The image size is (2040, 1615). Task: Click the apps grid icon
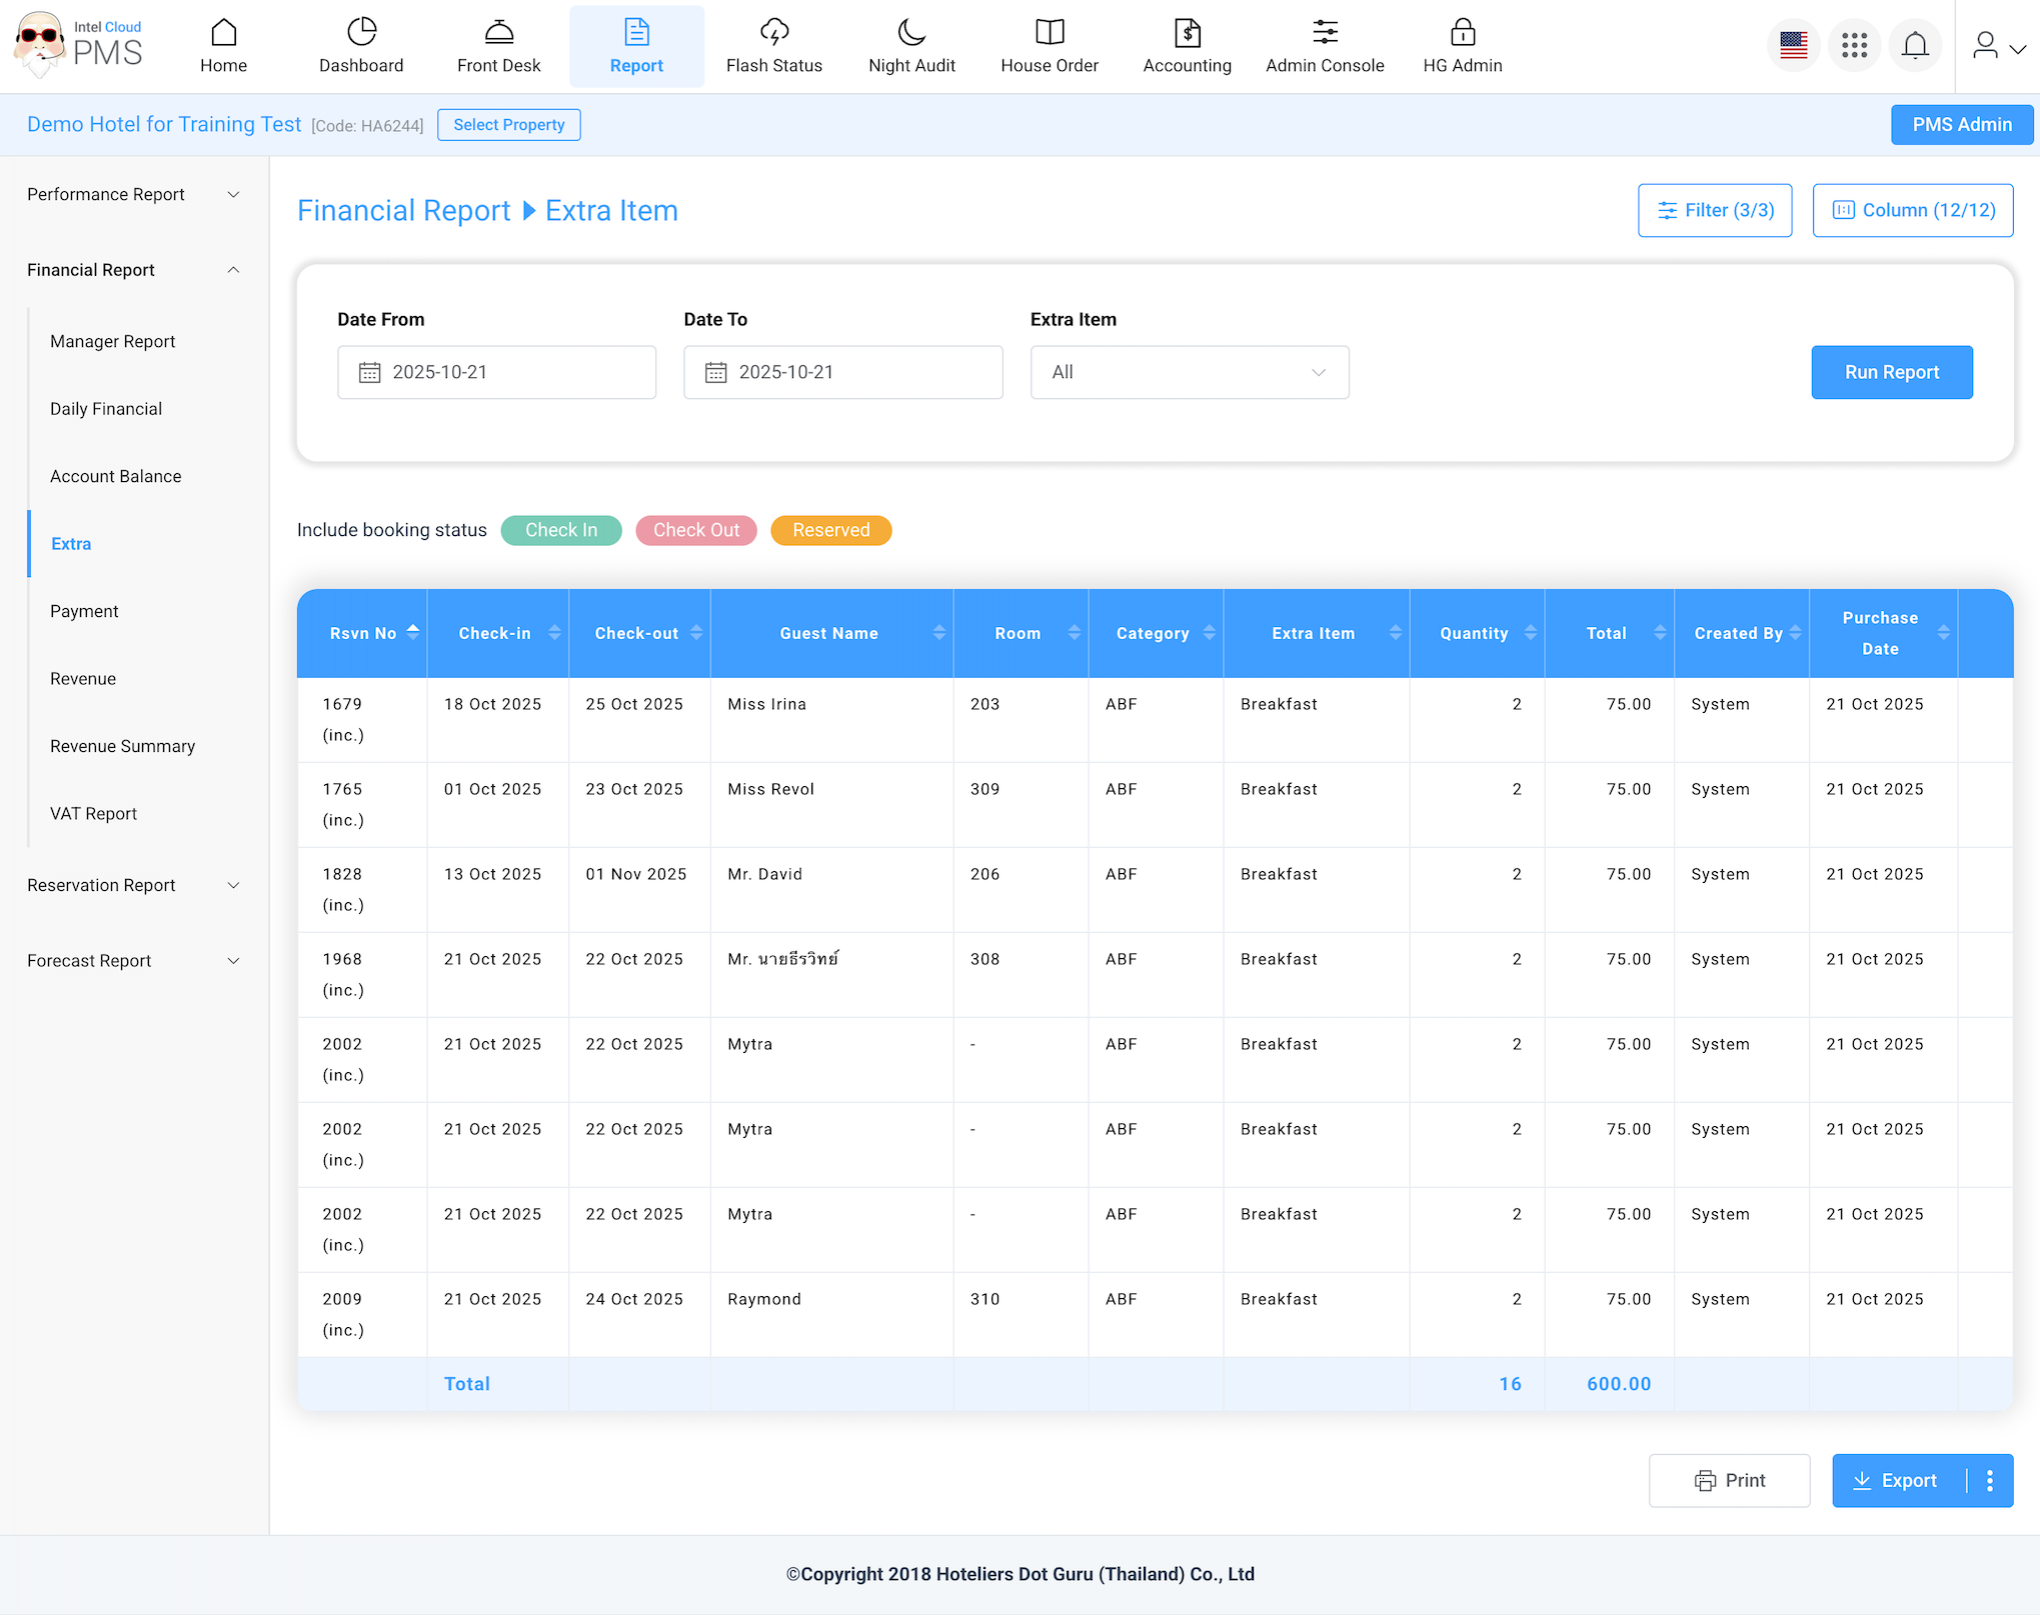[x=1854, y=45]
